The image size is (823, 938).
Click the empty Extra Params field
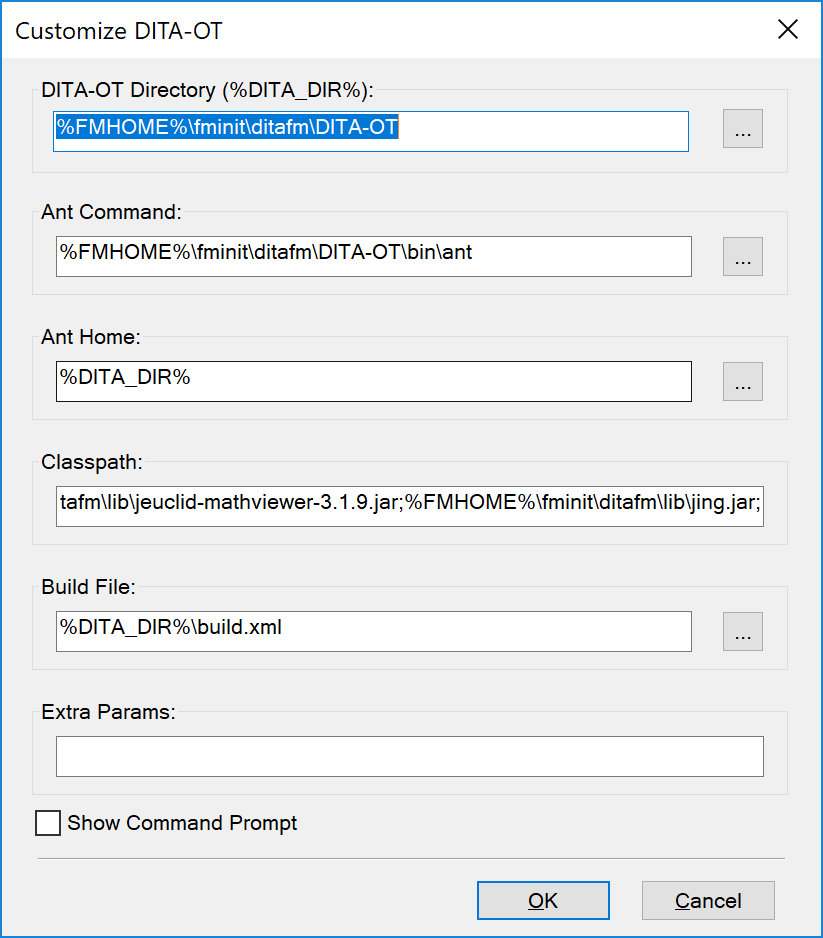410,756
